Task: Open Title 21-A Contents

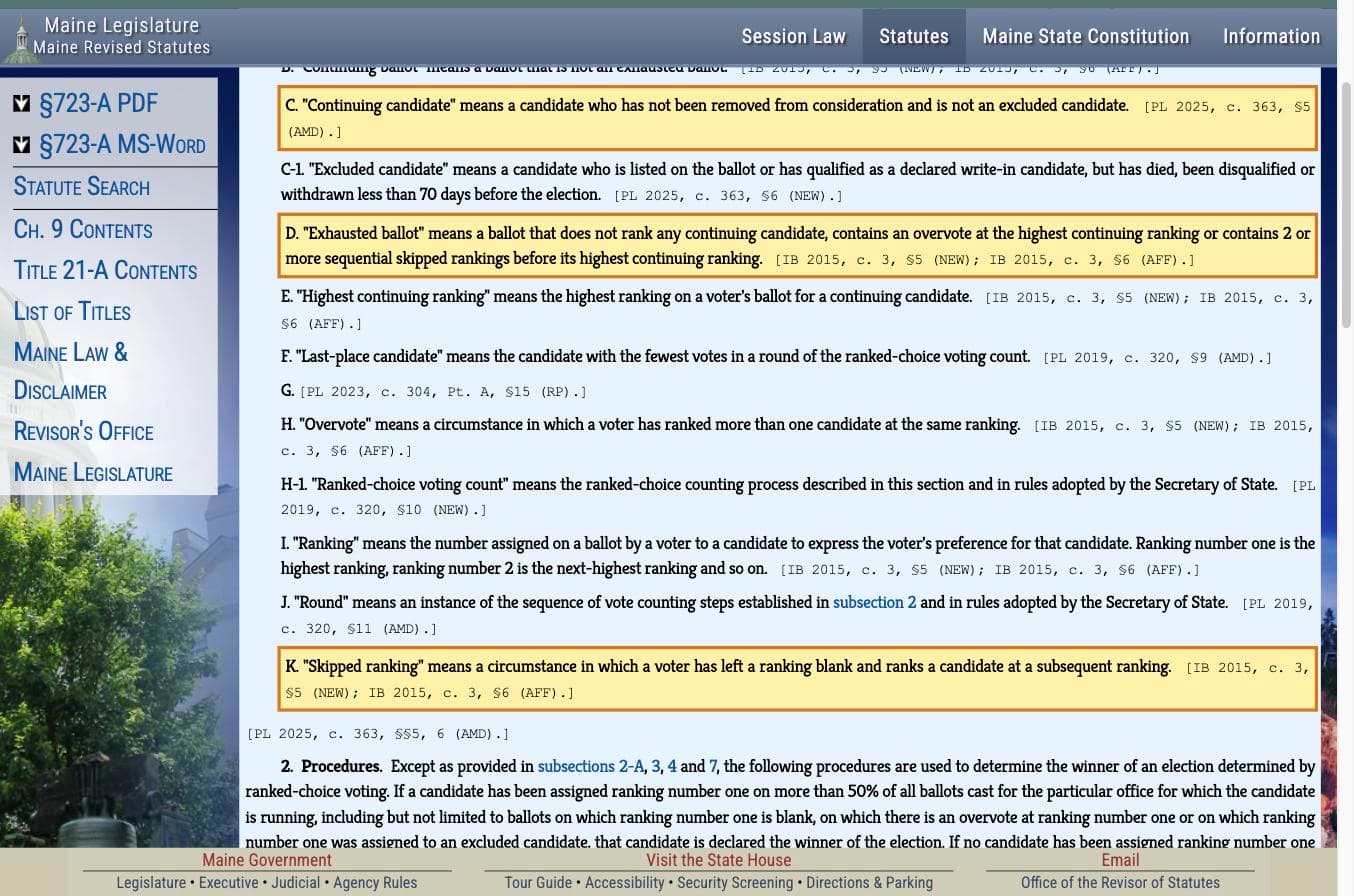Action: [x=105, y=271]
